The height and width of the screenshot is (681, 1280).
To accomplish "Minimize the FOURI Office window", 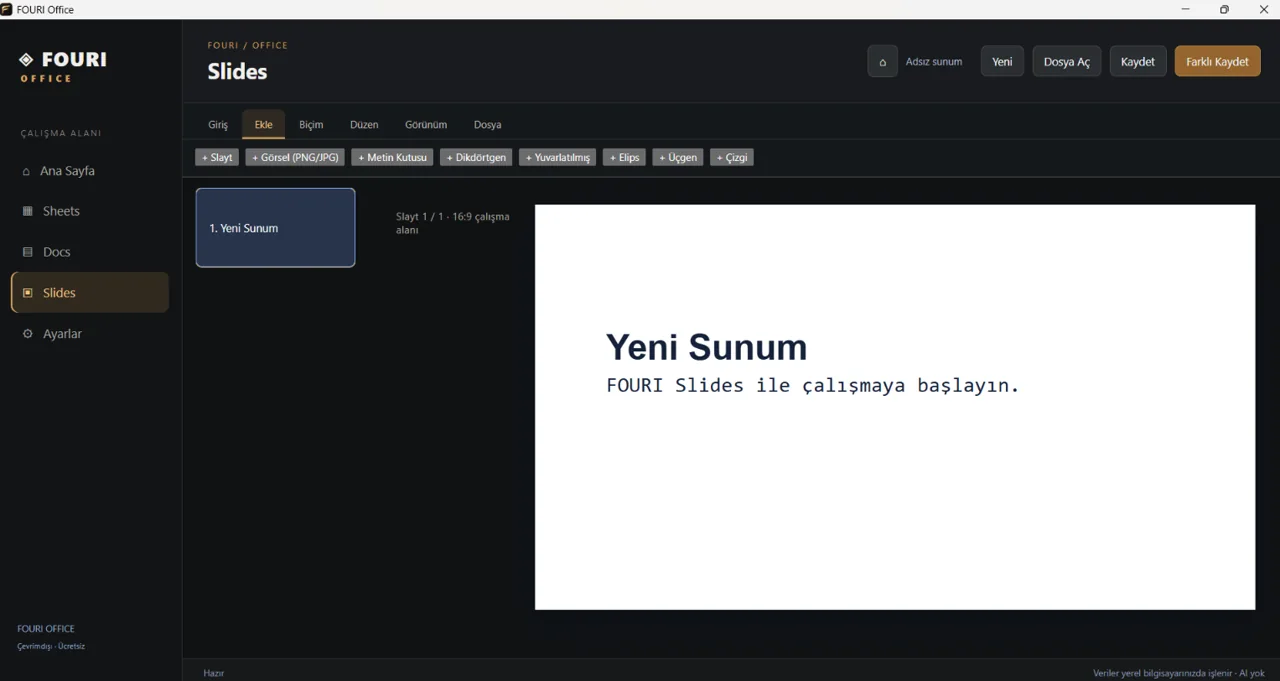I will [1186, 9].
